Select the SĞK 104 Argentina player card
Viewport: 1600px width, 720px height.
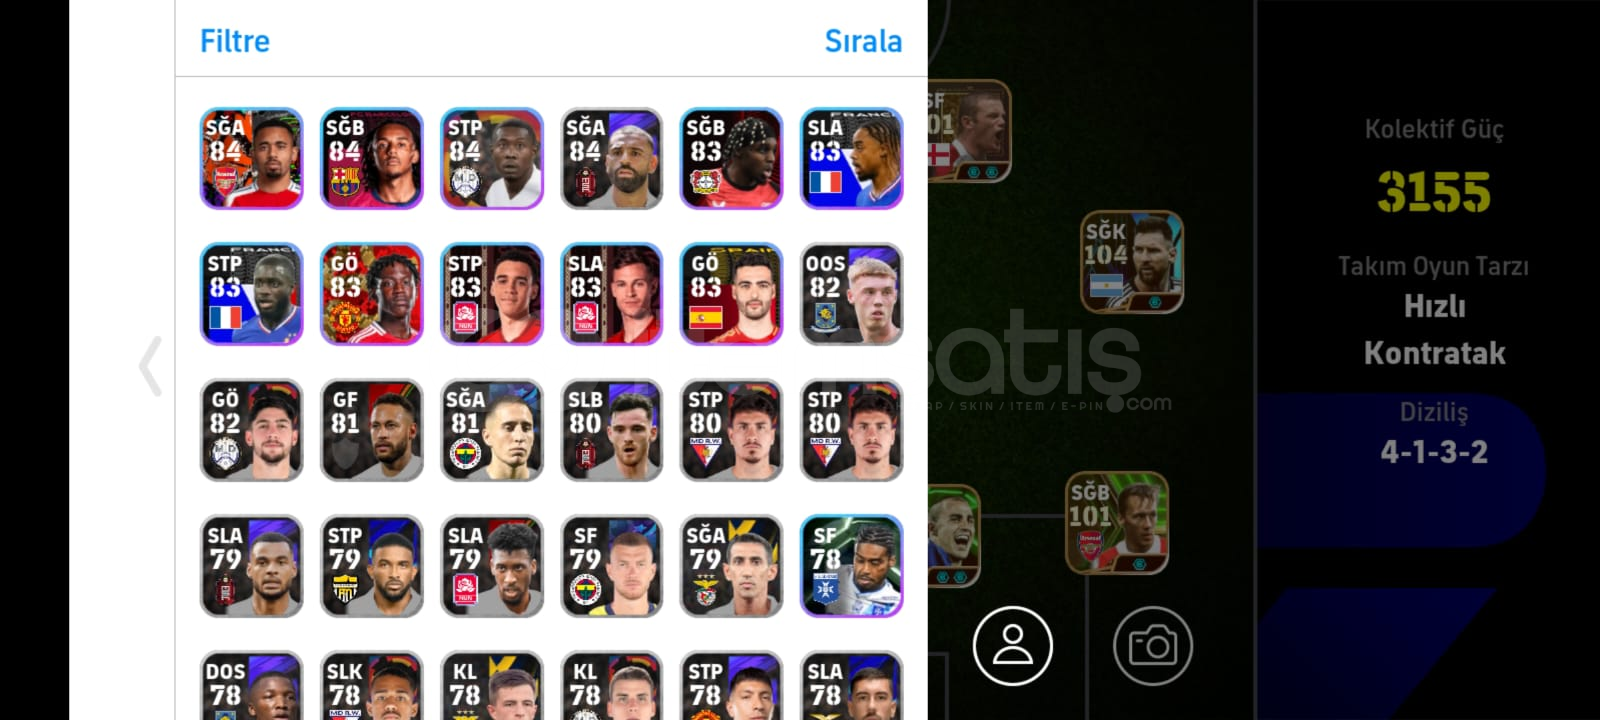1132,262
